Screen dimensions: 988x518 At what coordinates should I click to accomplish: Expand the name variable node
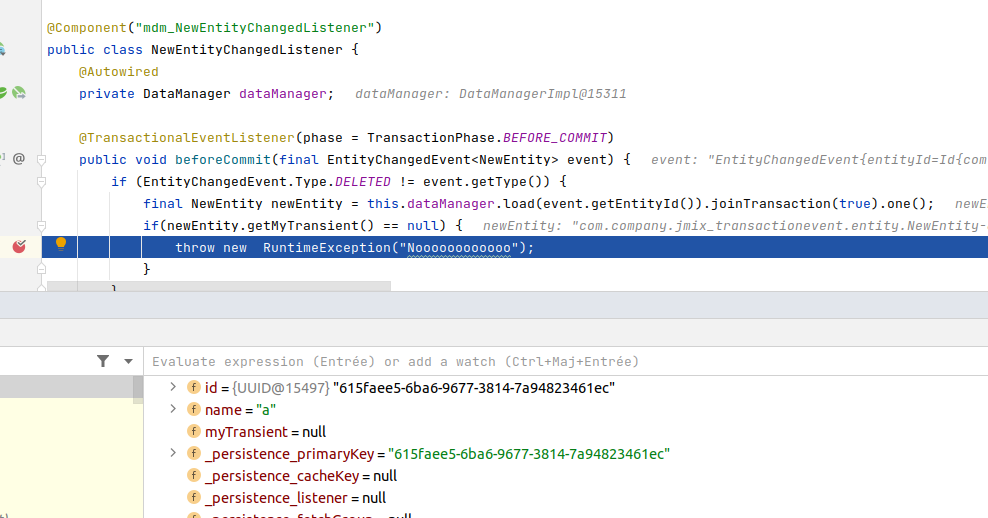[173, 409]
